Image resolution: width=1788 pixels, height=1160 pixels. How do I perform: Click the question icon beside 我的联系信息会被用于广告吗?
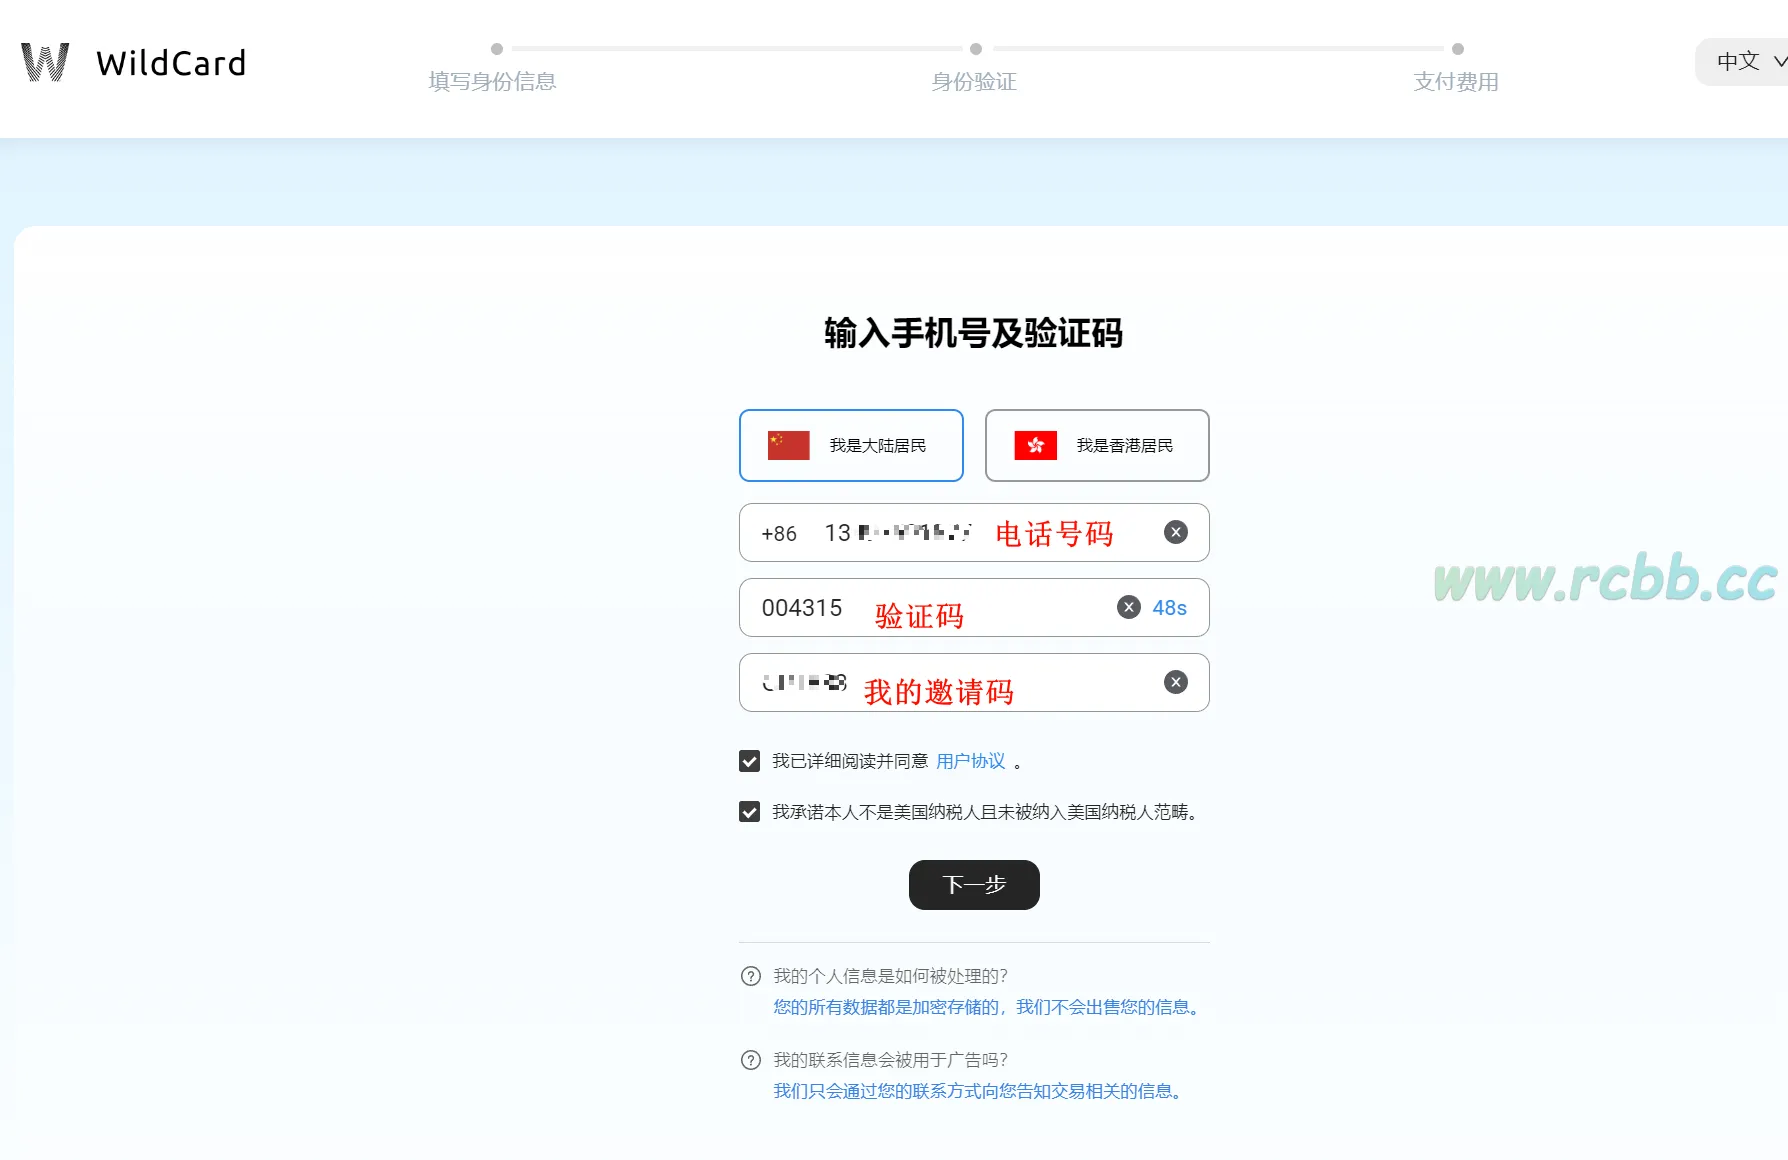pos(750,1060)
